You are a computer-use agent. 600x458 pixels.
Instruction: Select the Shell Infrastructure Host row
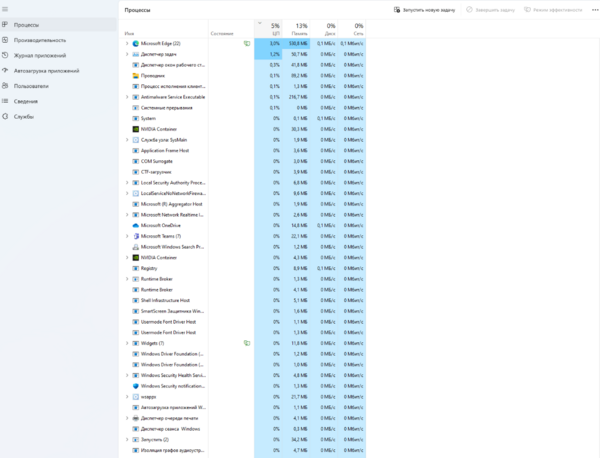point(243,300)
